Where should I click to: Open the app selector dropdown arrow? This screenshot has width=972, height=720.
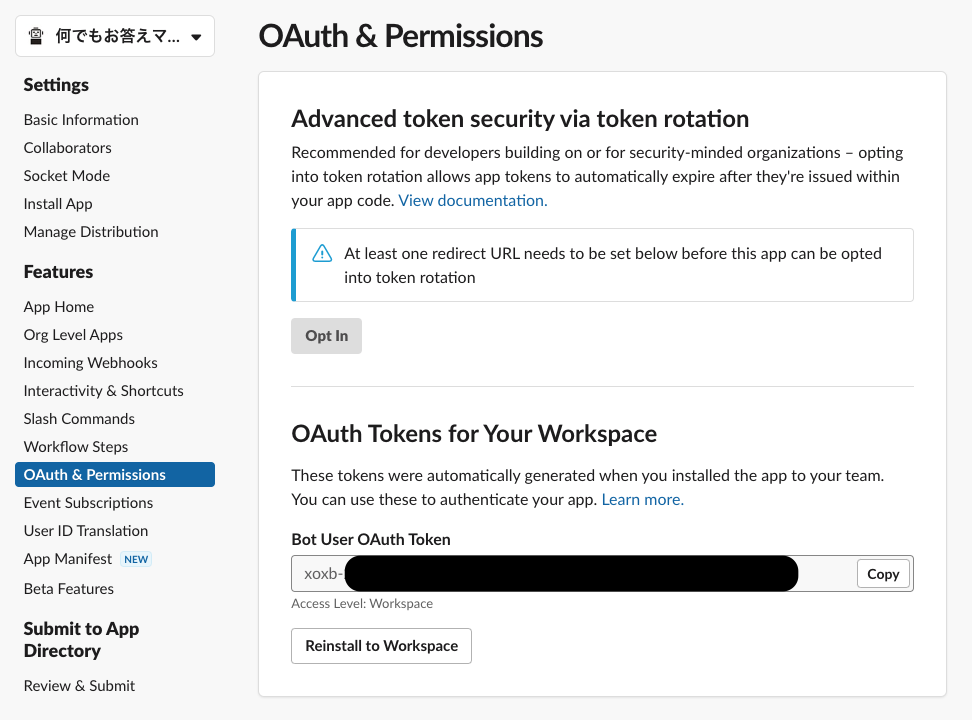click(x=196, y=38)
